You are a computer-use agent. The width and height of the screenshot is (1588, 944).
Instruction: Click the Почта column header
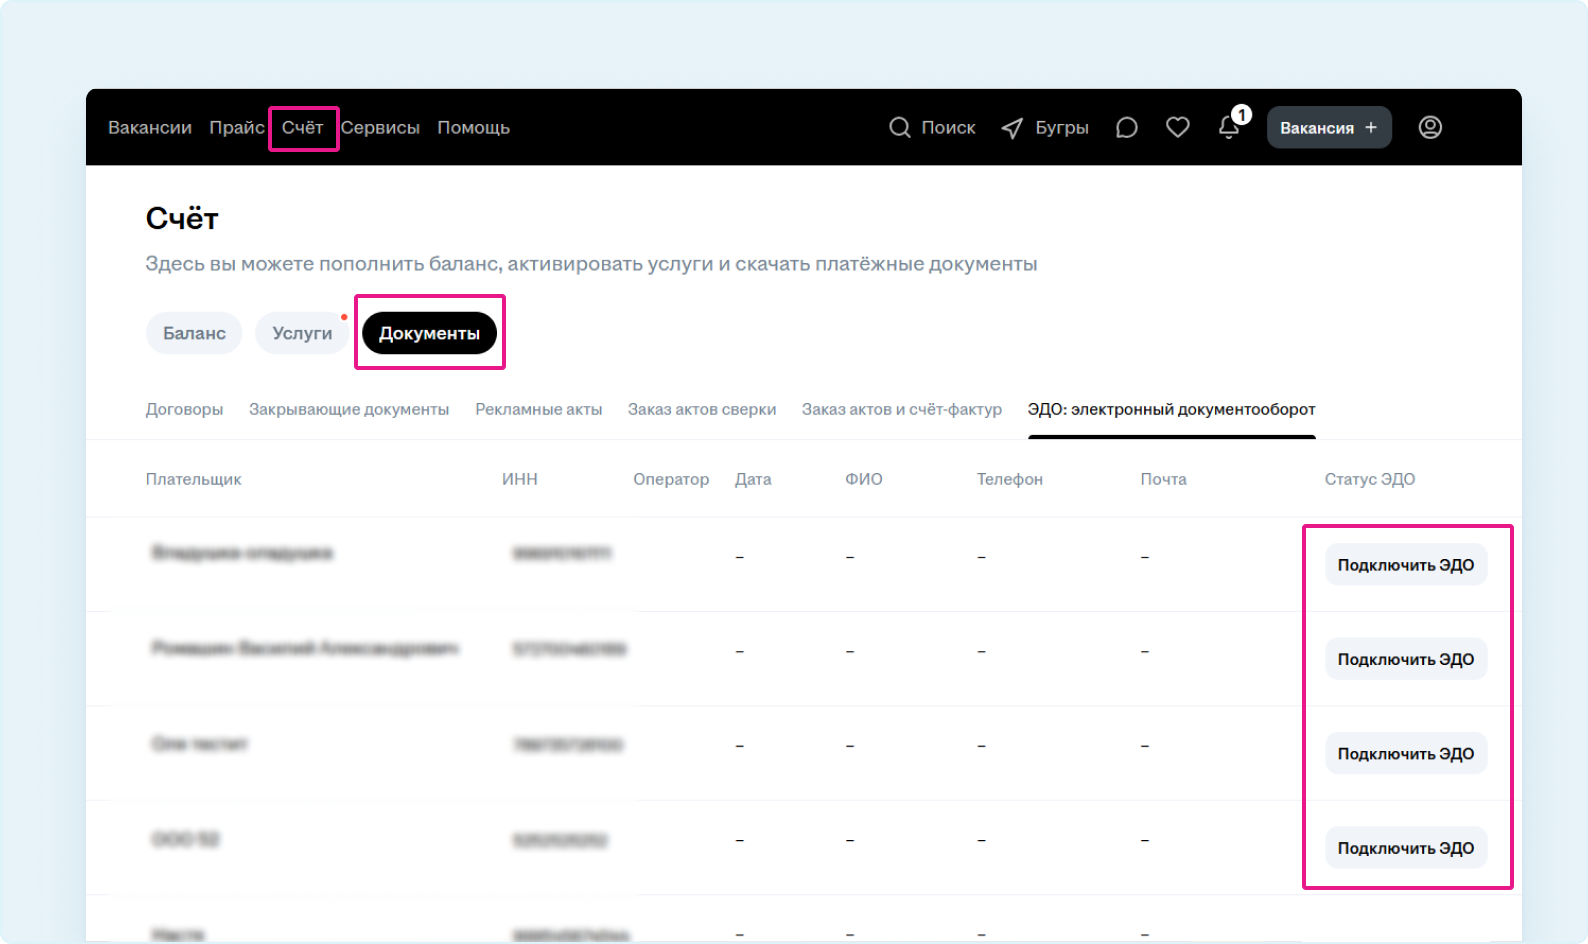[1164, 479]
